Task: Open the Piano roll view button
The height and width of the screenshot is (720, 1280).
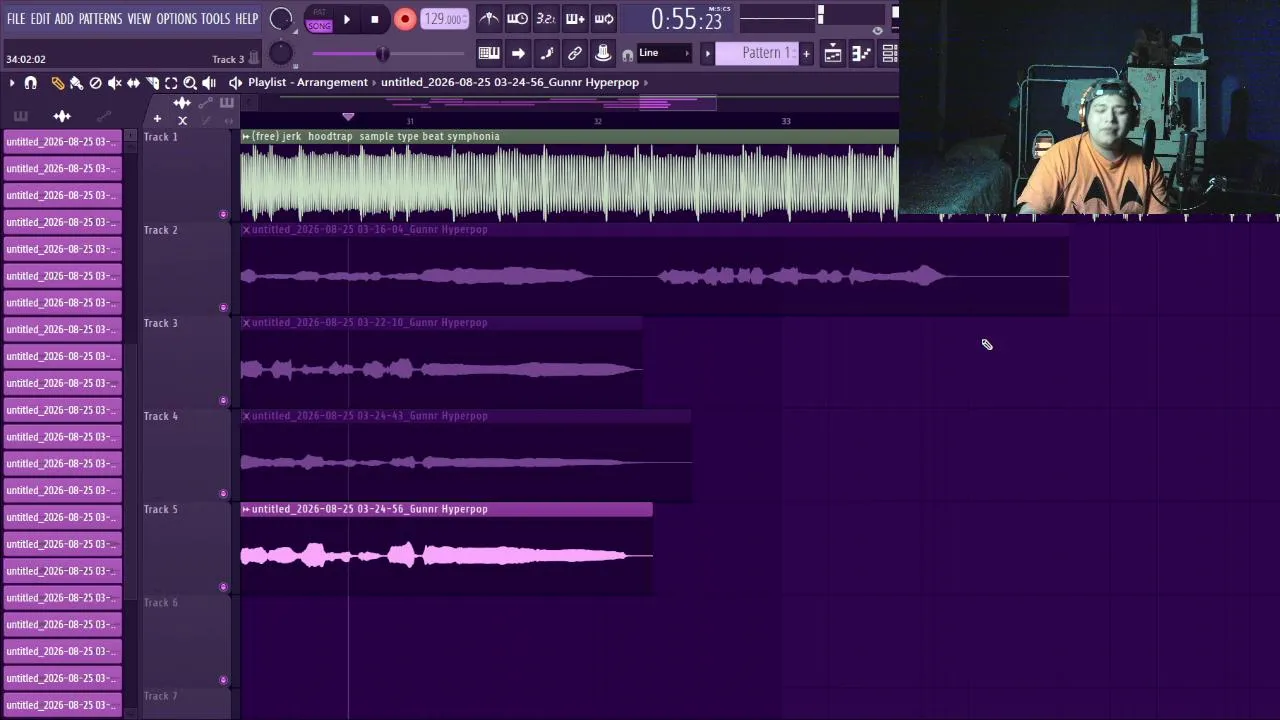Action: click(x=861, y=54)
